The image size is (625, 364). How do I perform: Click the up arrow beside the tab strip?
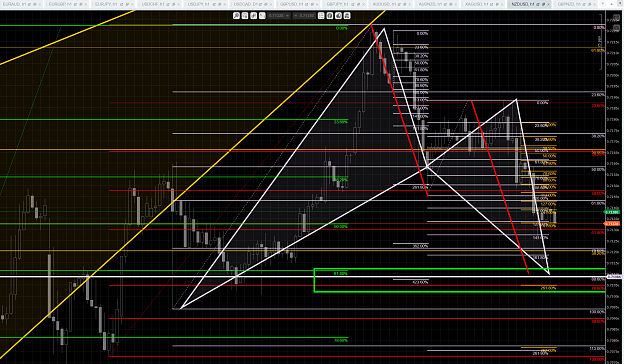(611, 4)
